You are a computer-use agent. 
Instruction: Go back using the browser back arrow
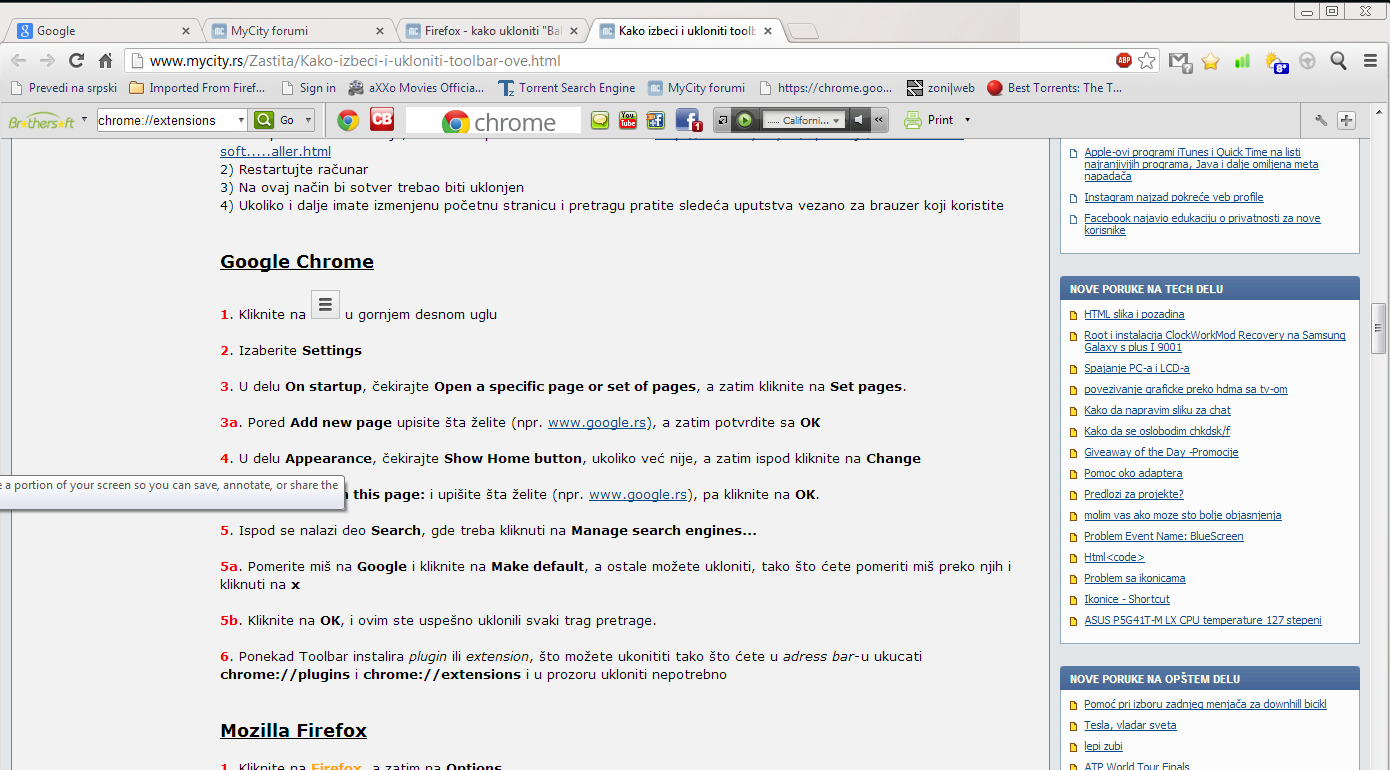tap(19, 61)
